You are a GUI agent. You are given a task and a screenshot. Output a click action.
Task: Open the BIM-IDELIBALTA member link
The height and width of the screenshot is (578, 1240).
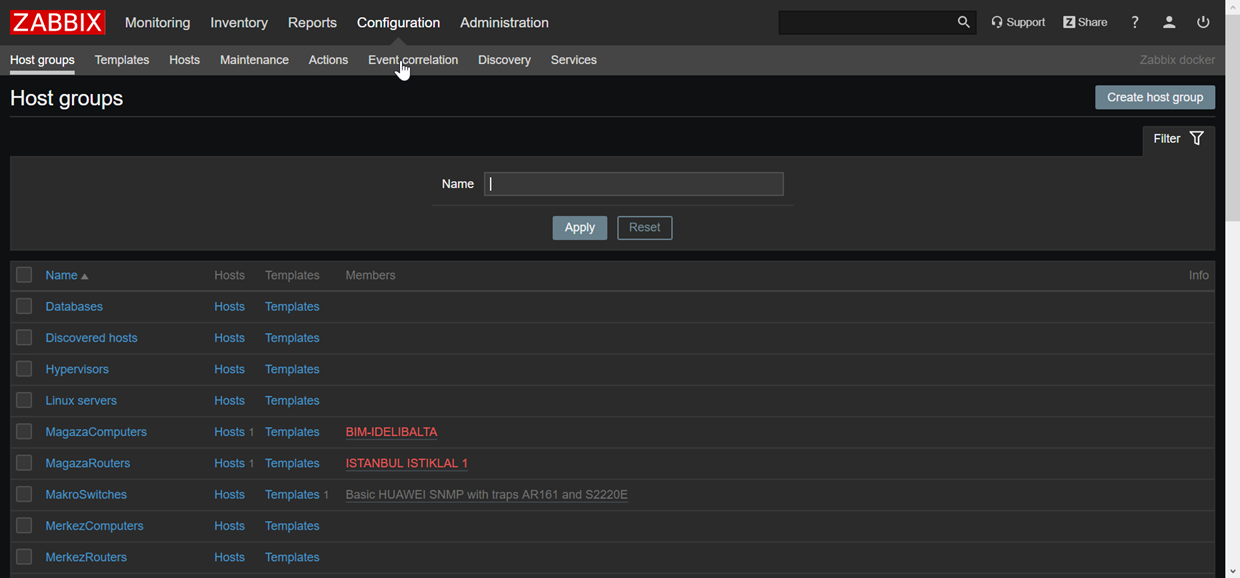pyautogui.click(x=391, y=432)
